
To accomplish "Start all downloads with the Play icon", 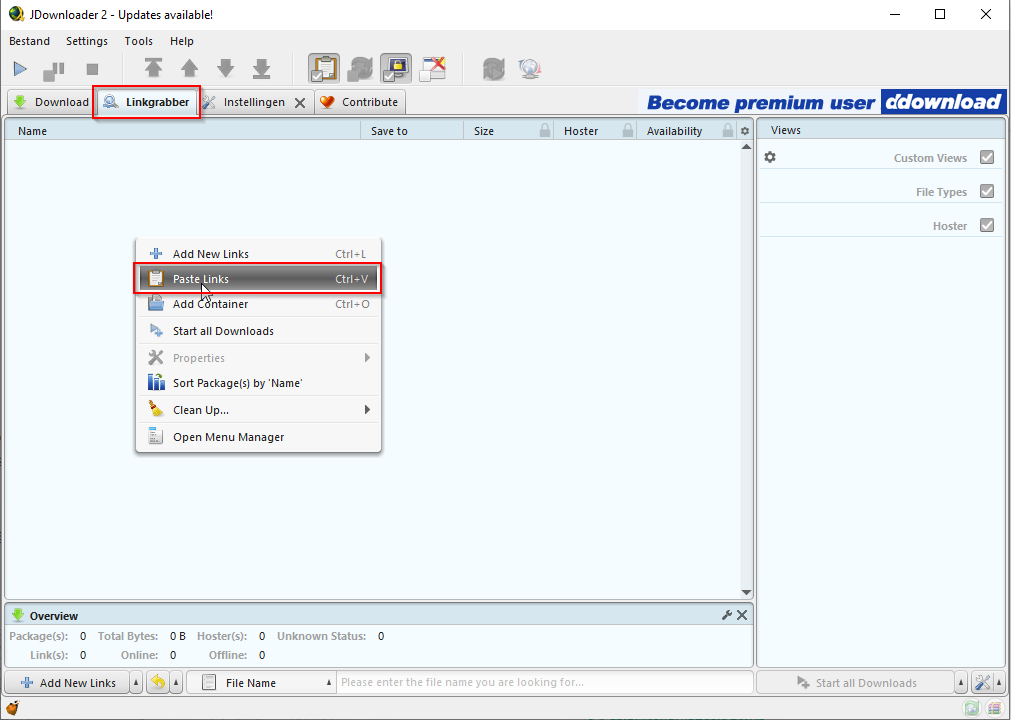I will coord(20,68).
